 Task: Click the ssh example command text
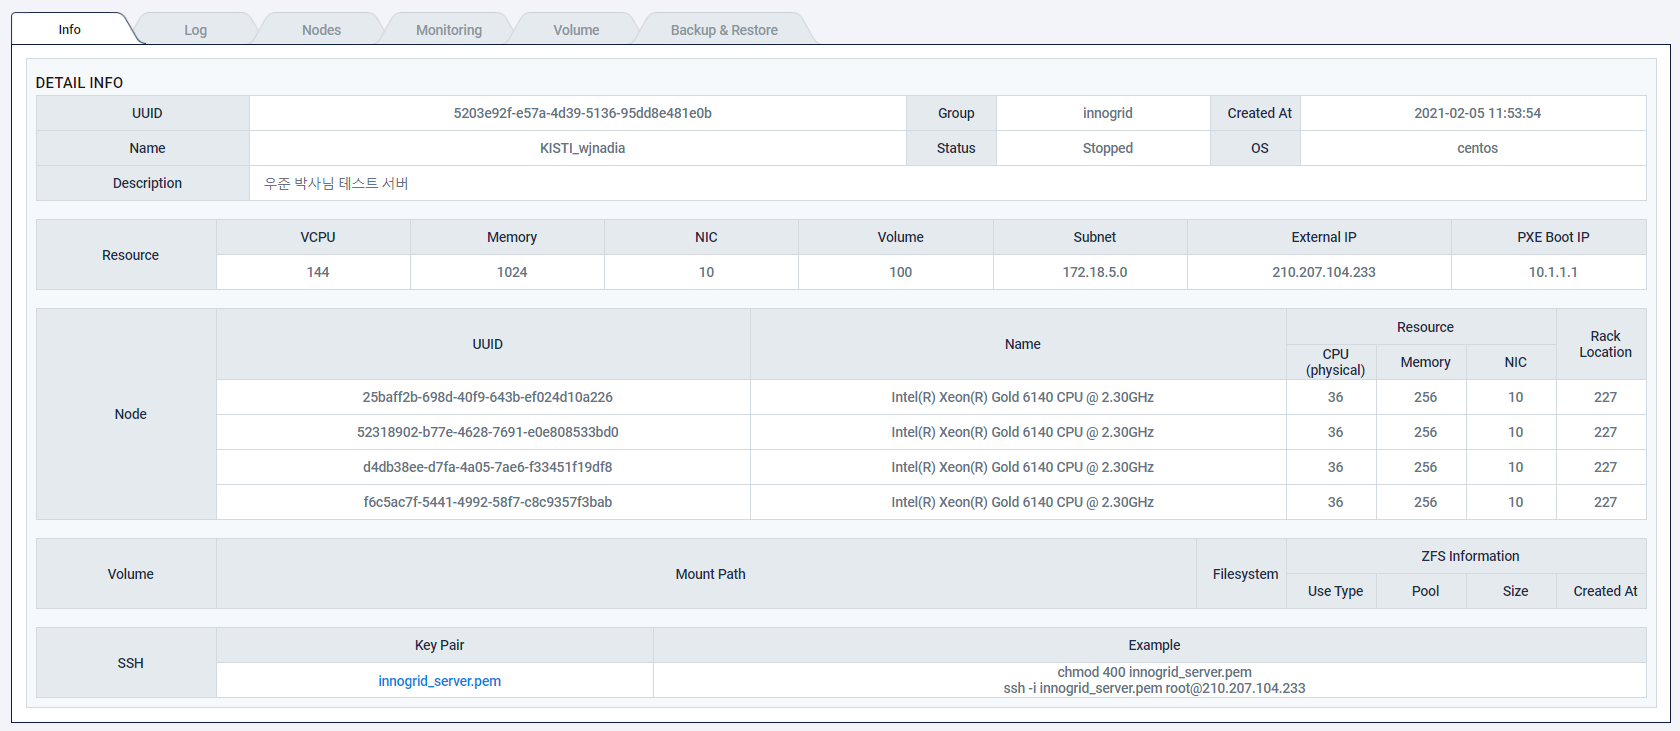1154,688
